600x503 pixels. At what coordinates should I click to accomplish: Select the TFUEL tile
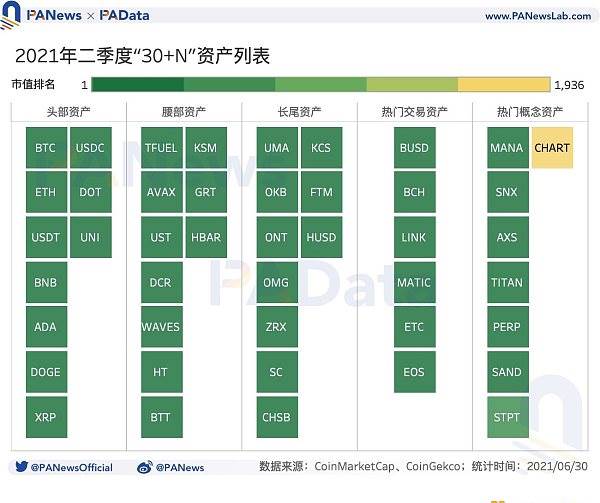162,148
